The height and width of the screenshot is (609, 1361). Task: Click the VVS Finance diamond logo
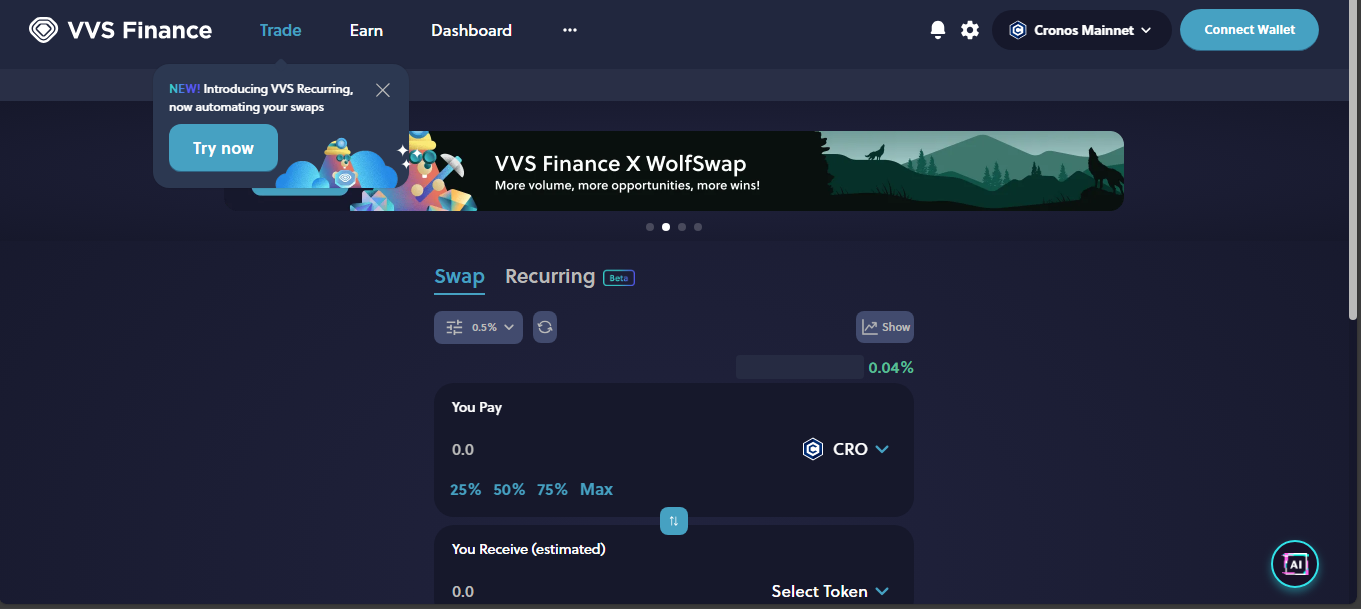point(44,30)
